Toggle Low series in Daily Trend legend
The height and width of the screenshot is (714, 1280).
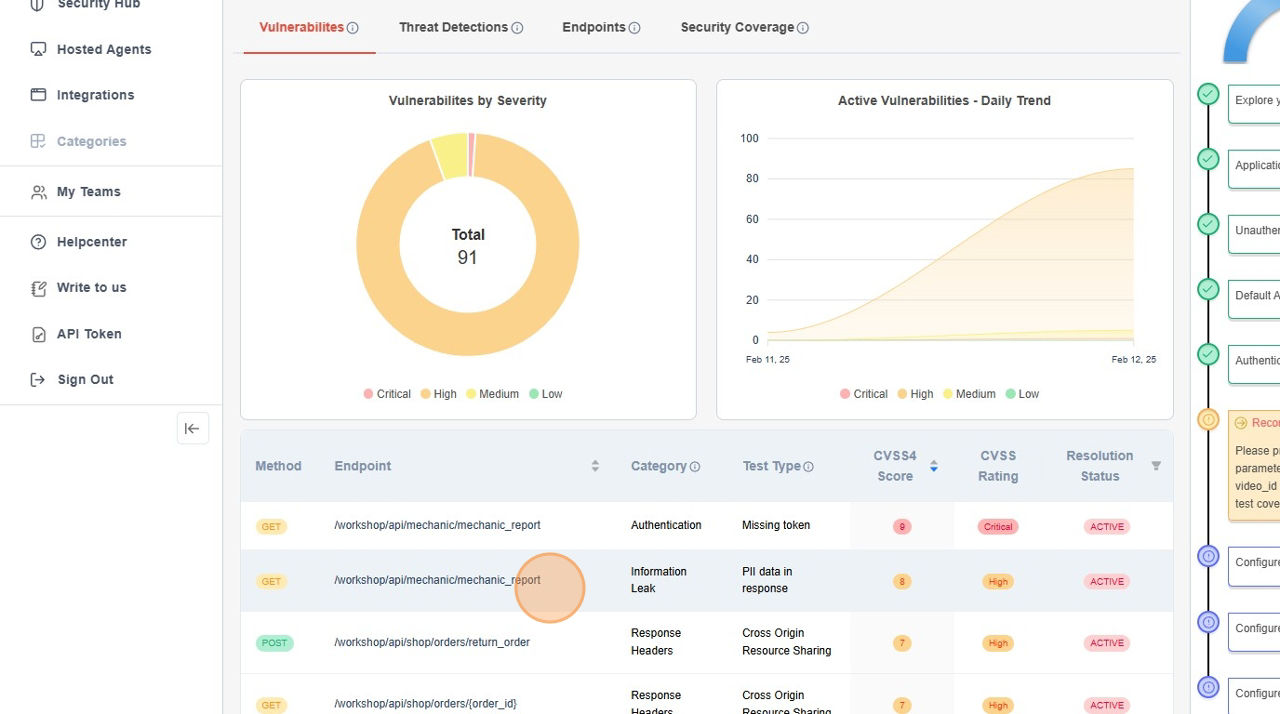[x=1021, y=394]
